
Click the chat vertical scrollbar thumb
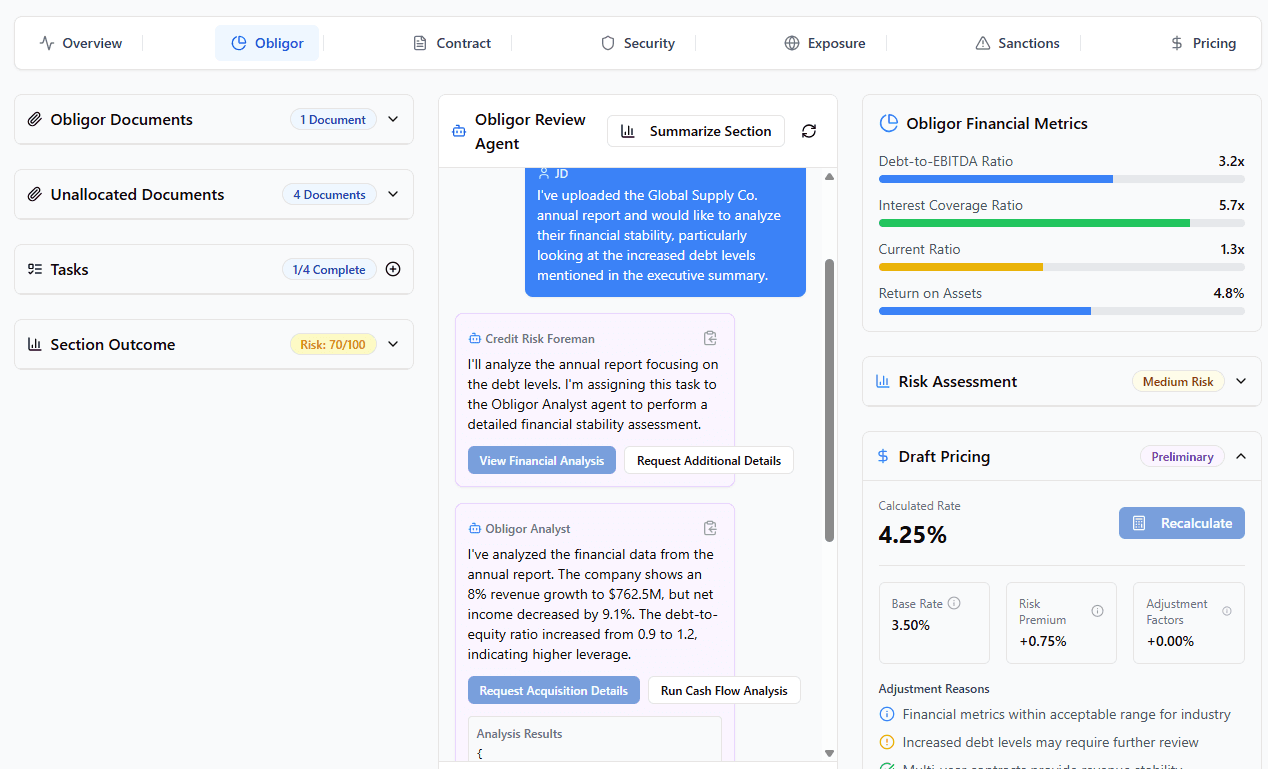[x=829, y=401]
